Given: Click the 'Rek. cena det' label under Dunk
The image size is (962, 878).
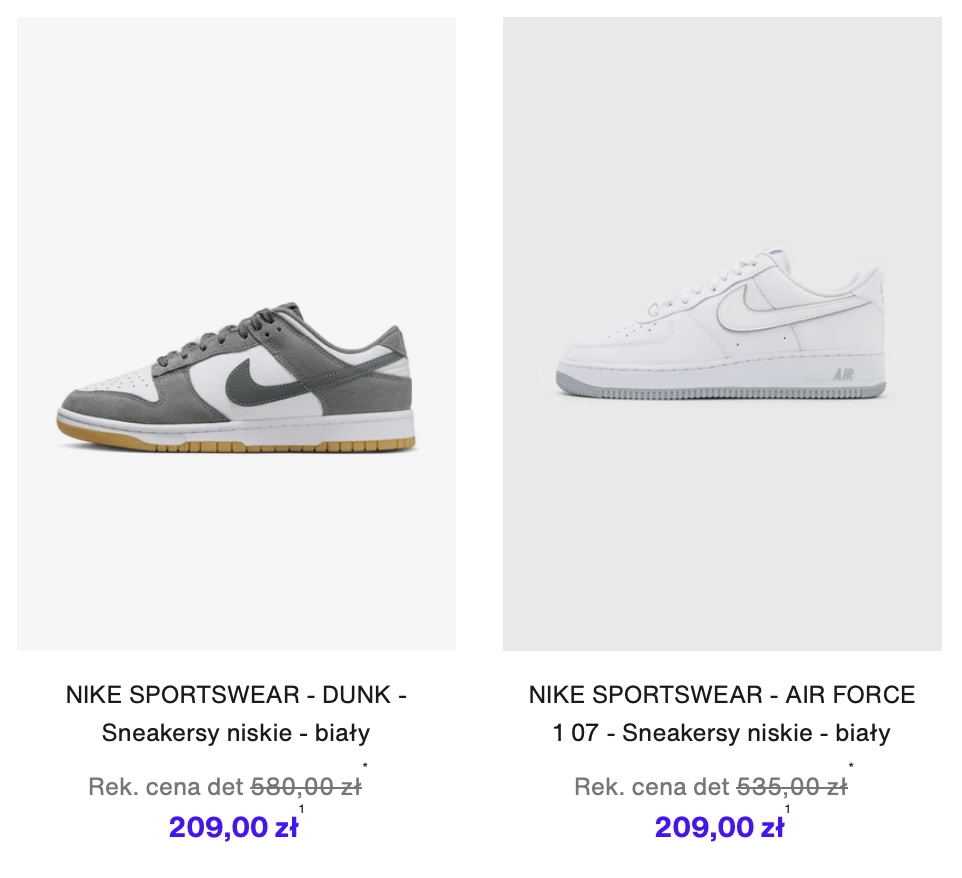Looking at the screenshot, I should [x=166, y=787].
